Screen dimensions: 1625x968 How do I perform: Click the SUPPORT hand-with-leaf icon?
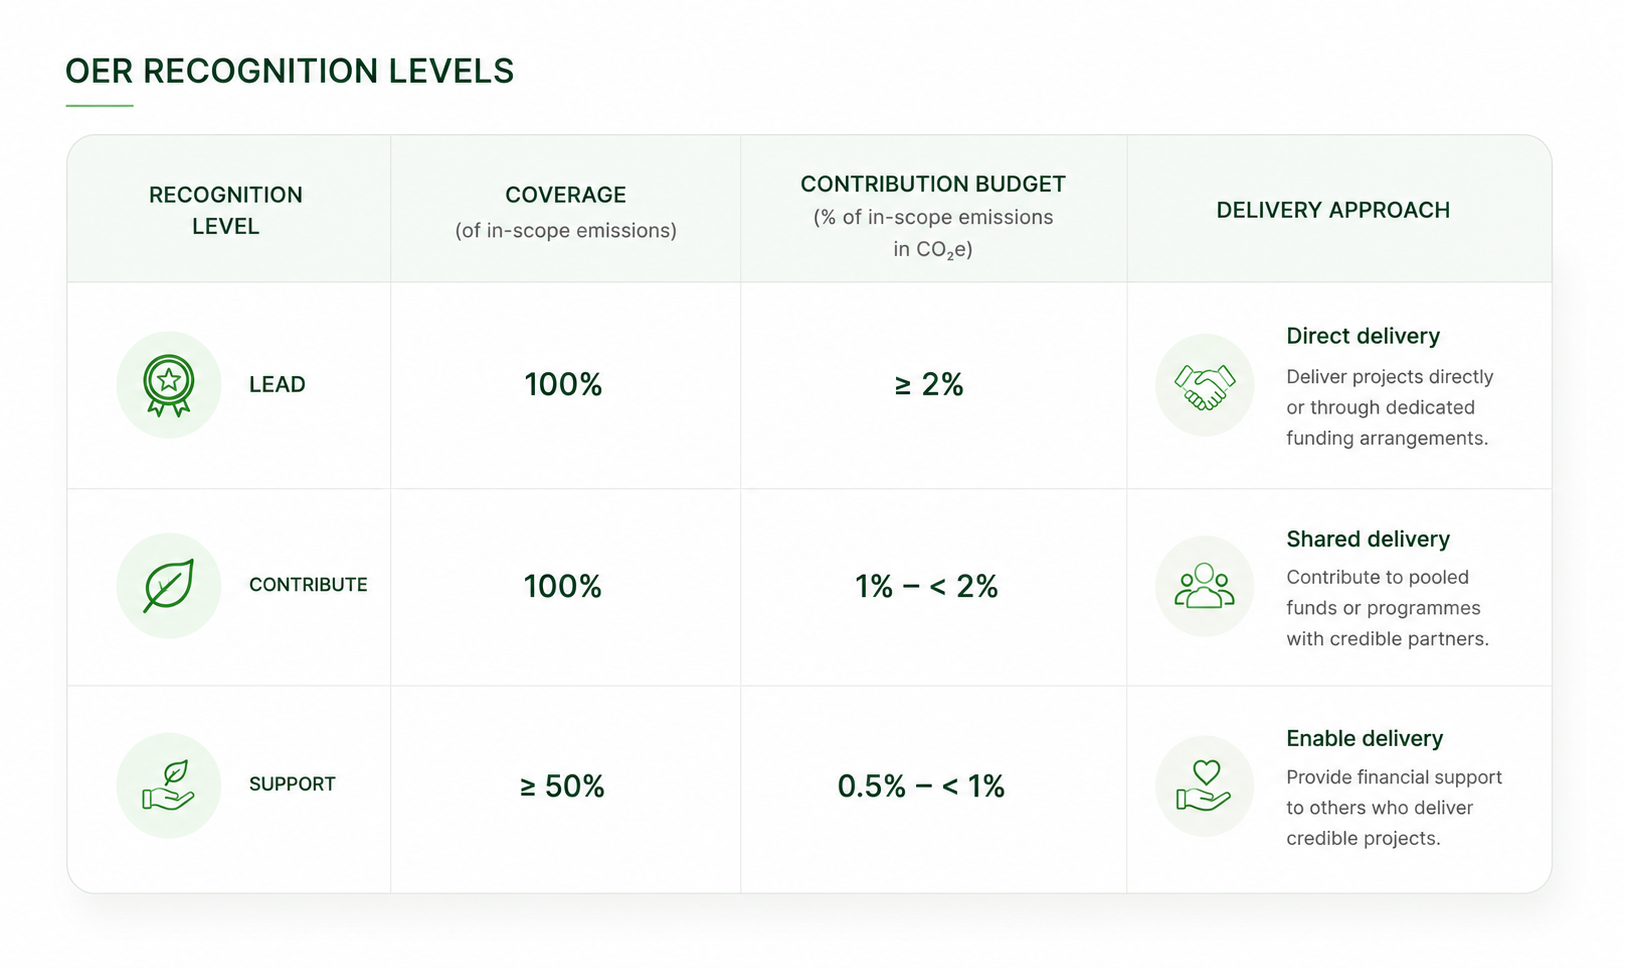169,785
